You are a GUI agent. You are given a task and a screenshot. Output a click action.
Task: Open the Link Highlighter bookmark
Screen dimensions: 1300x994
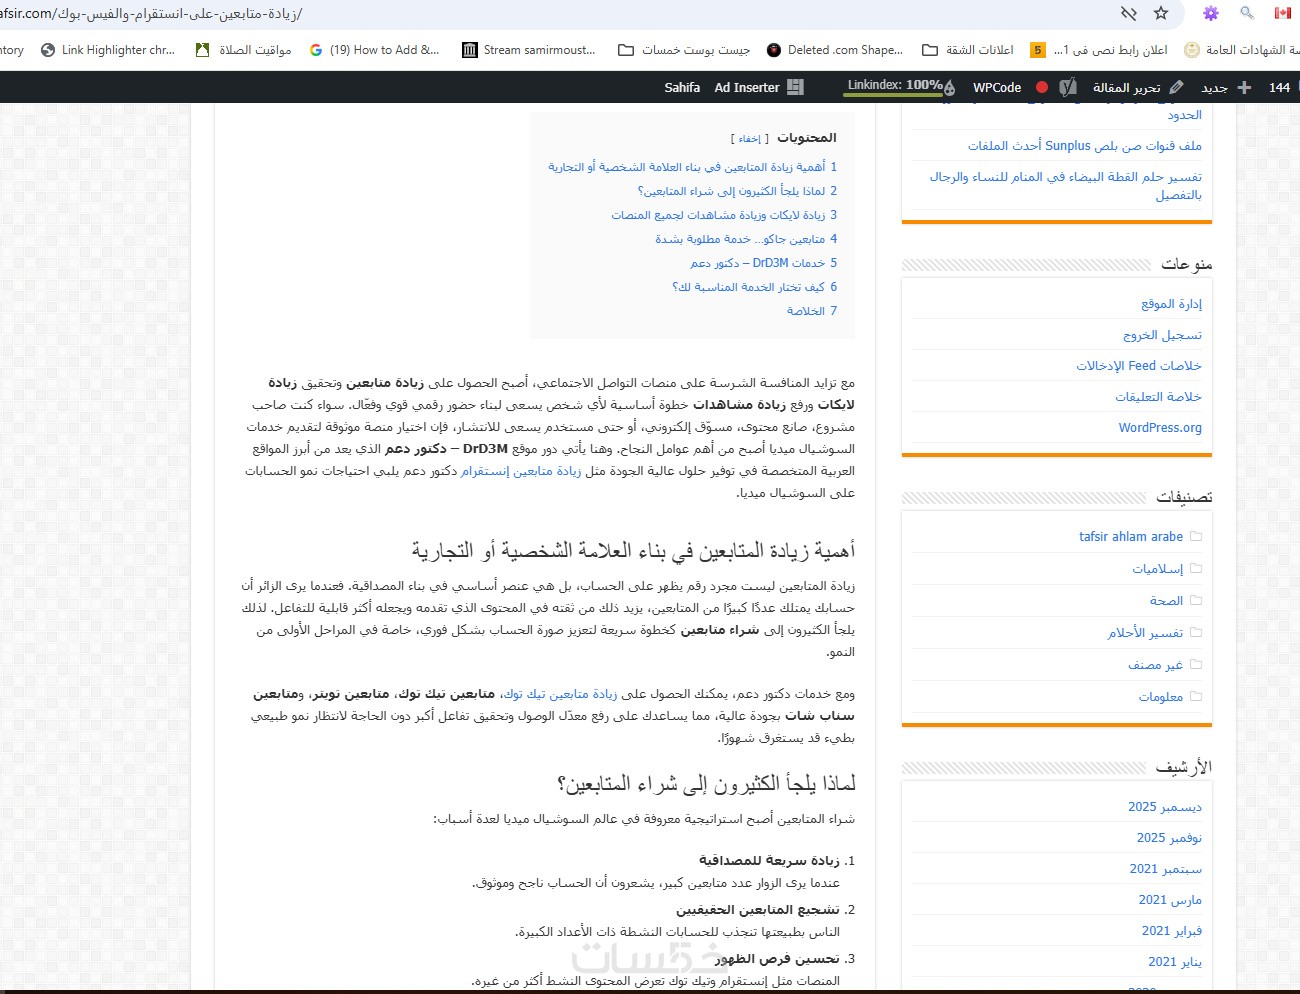(x=108, y=49)
